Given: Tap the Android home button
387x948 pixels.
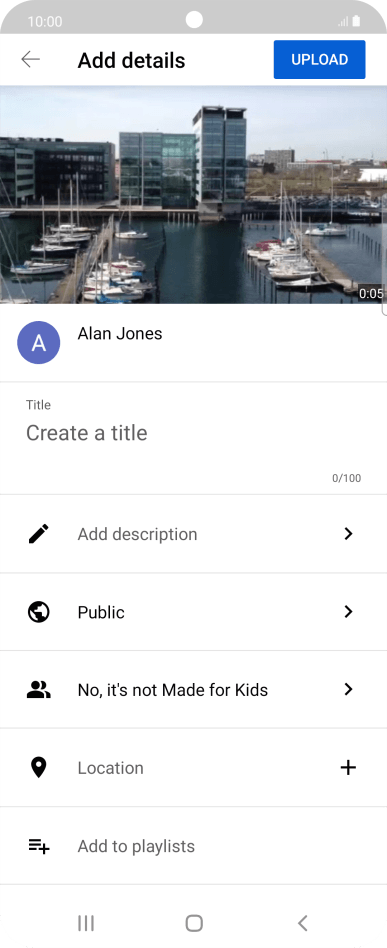Looking at the screenshot, I should tap(194, 923).
